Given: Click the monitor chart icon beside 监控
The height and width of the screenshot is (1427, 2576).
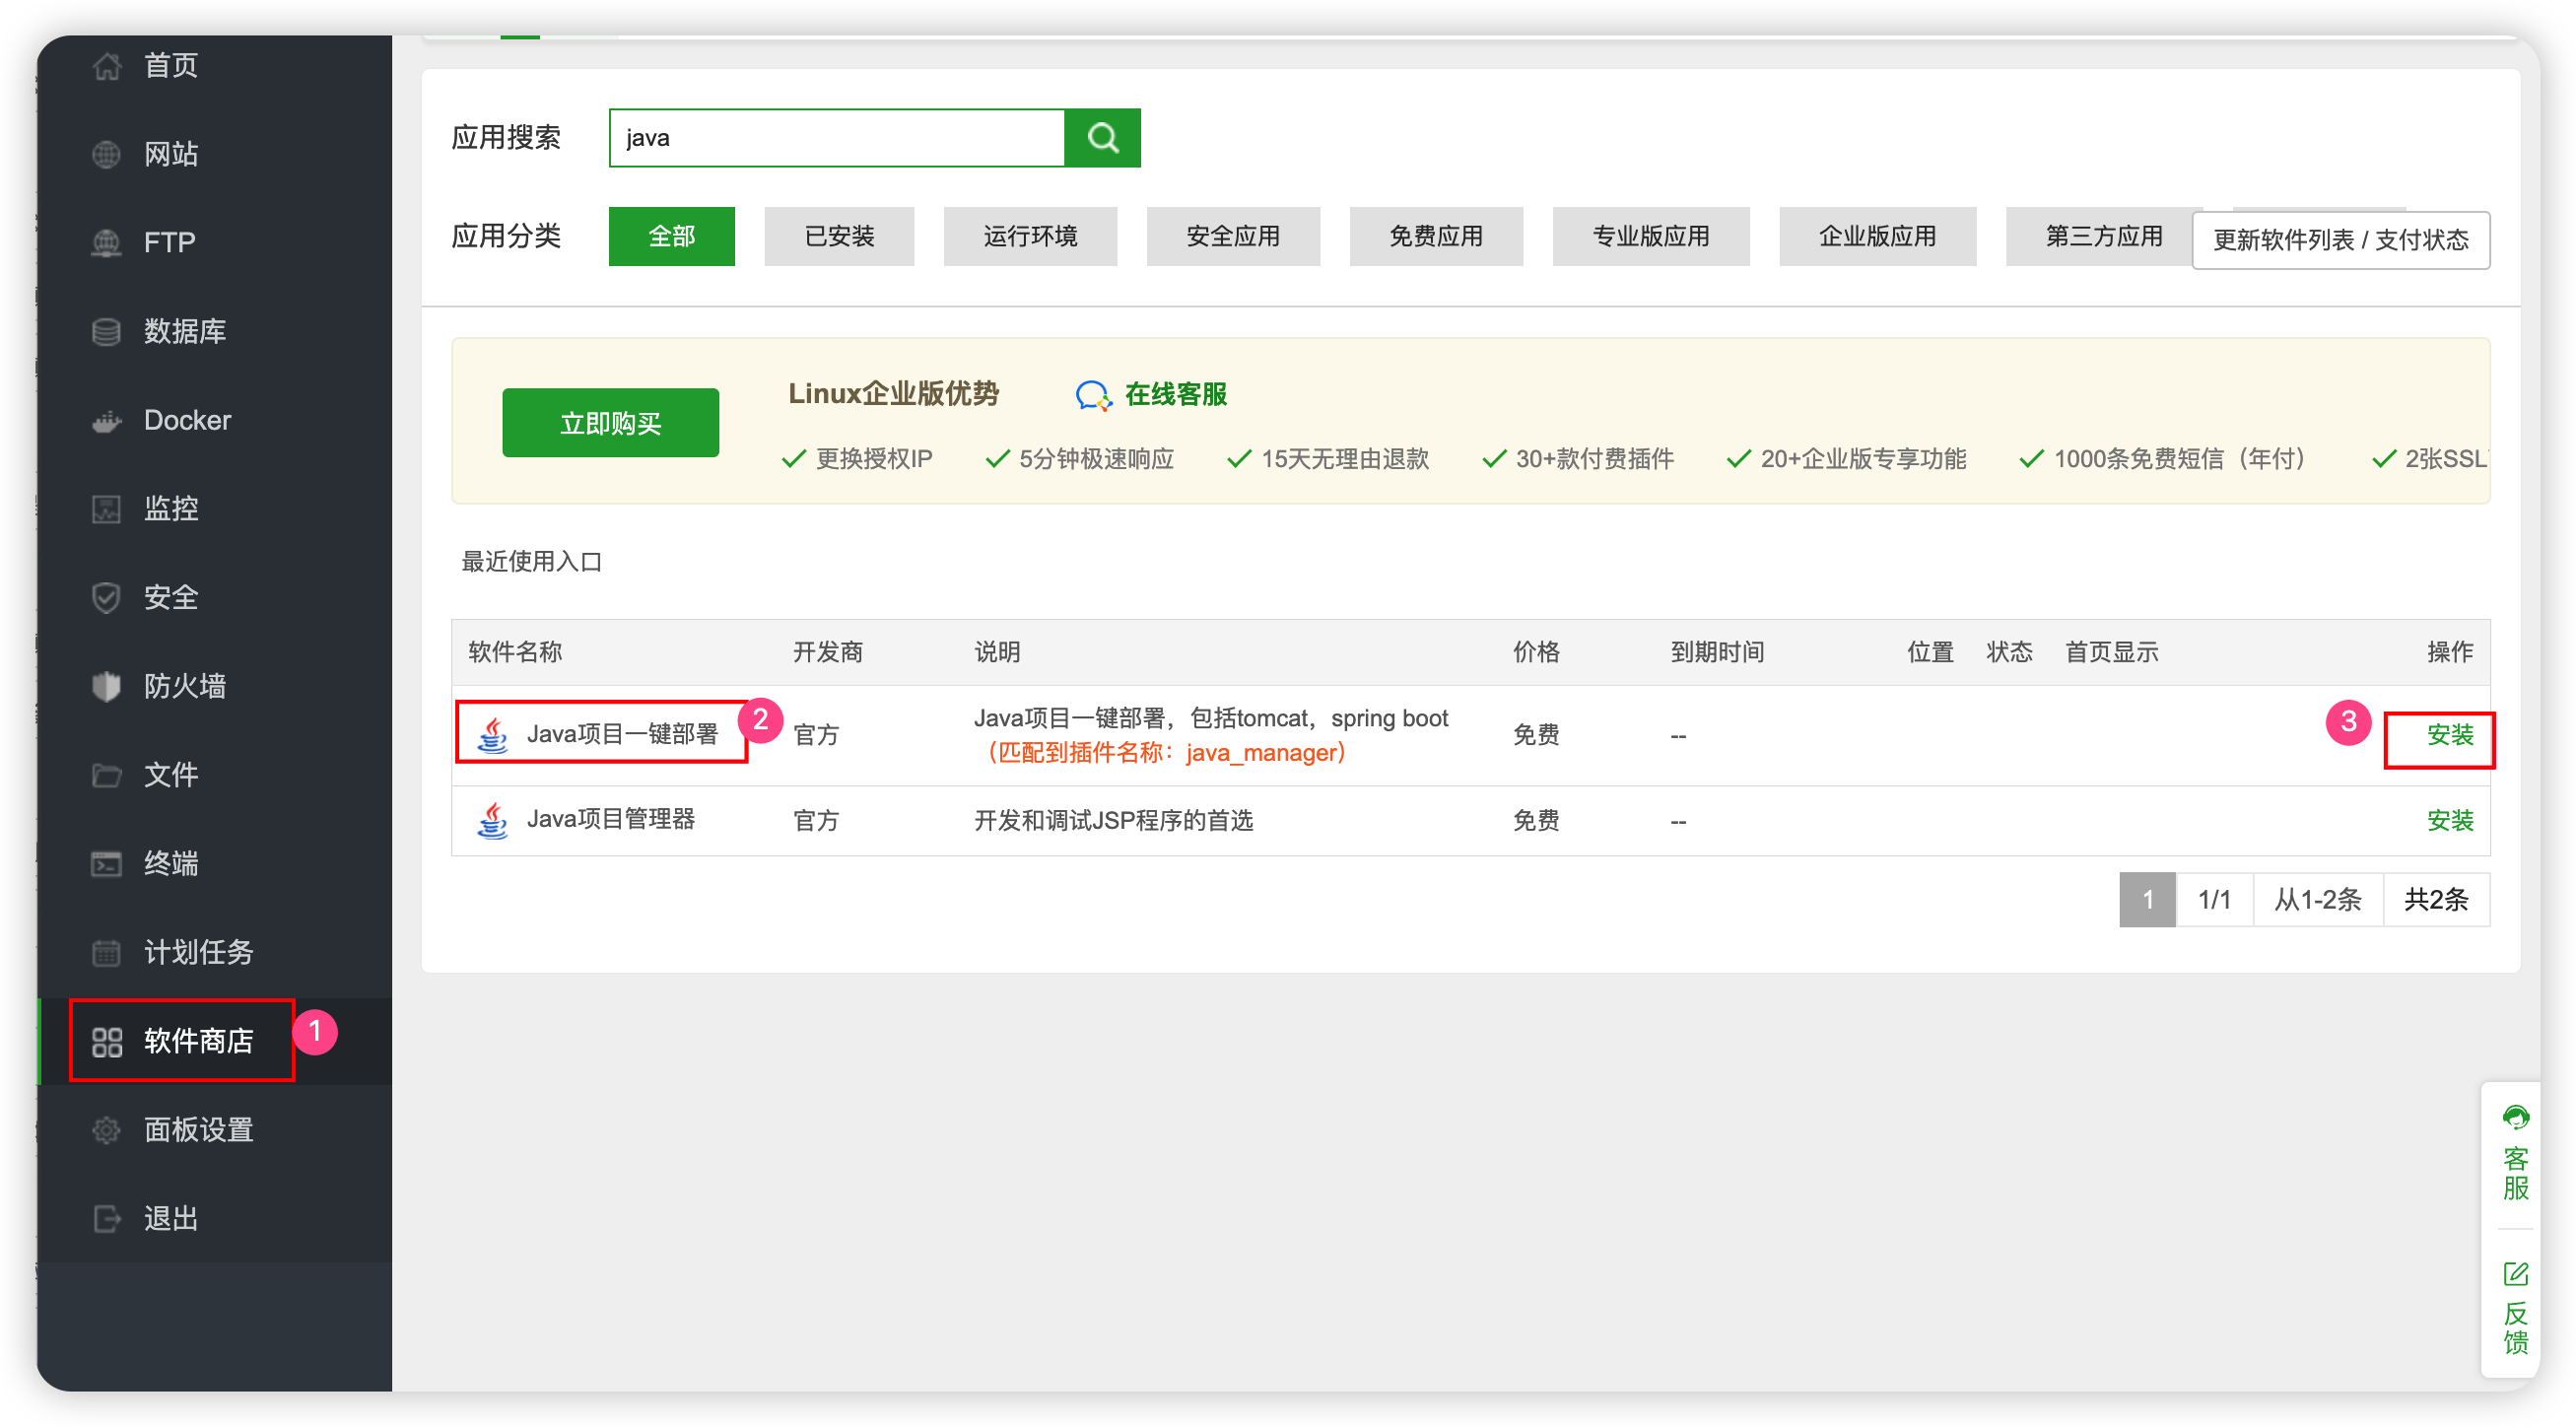Looking at the screenshot, I should click(107, 509).
